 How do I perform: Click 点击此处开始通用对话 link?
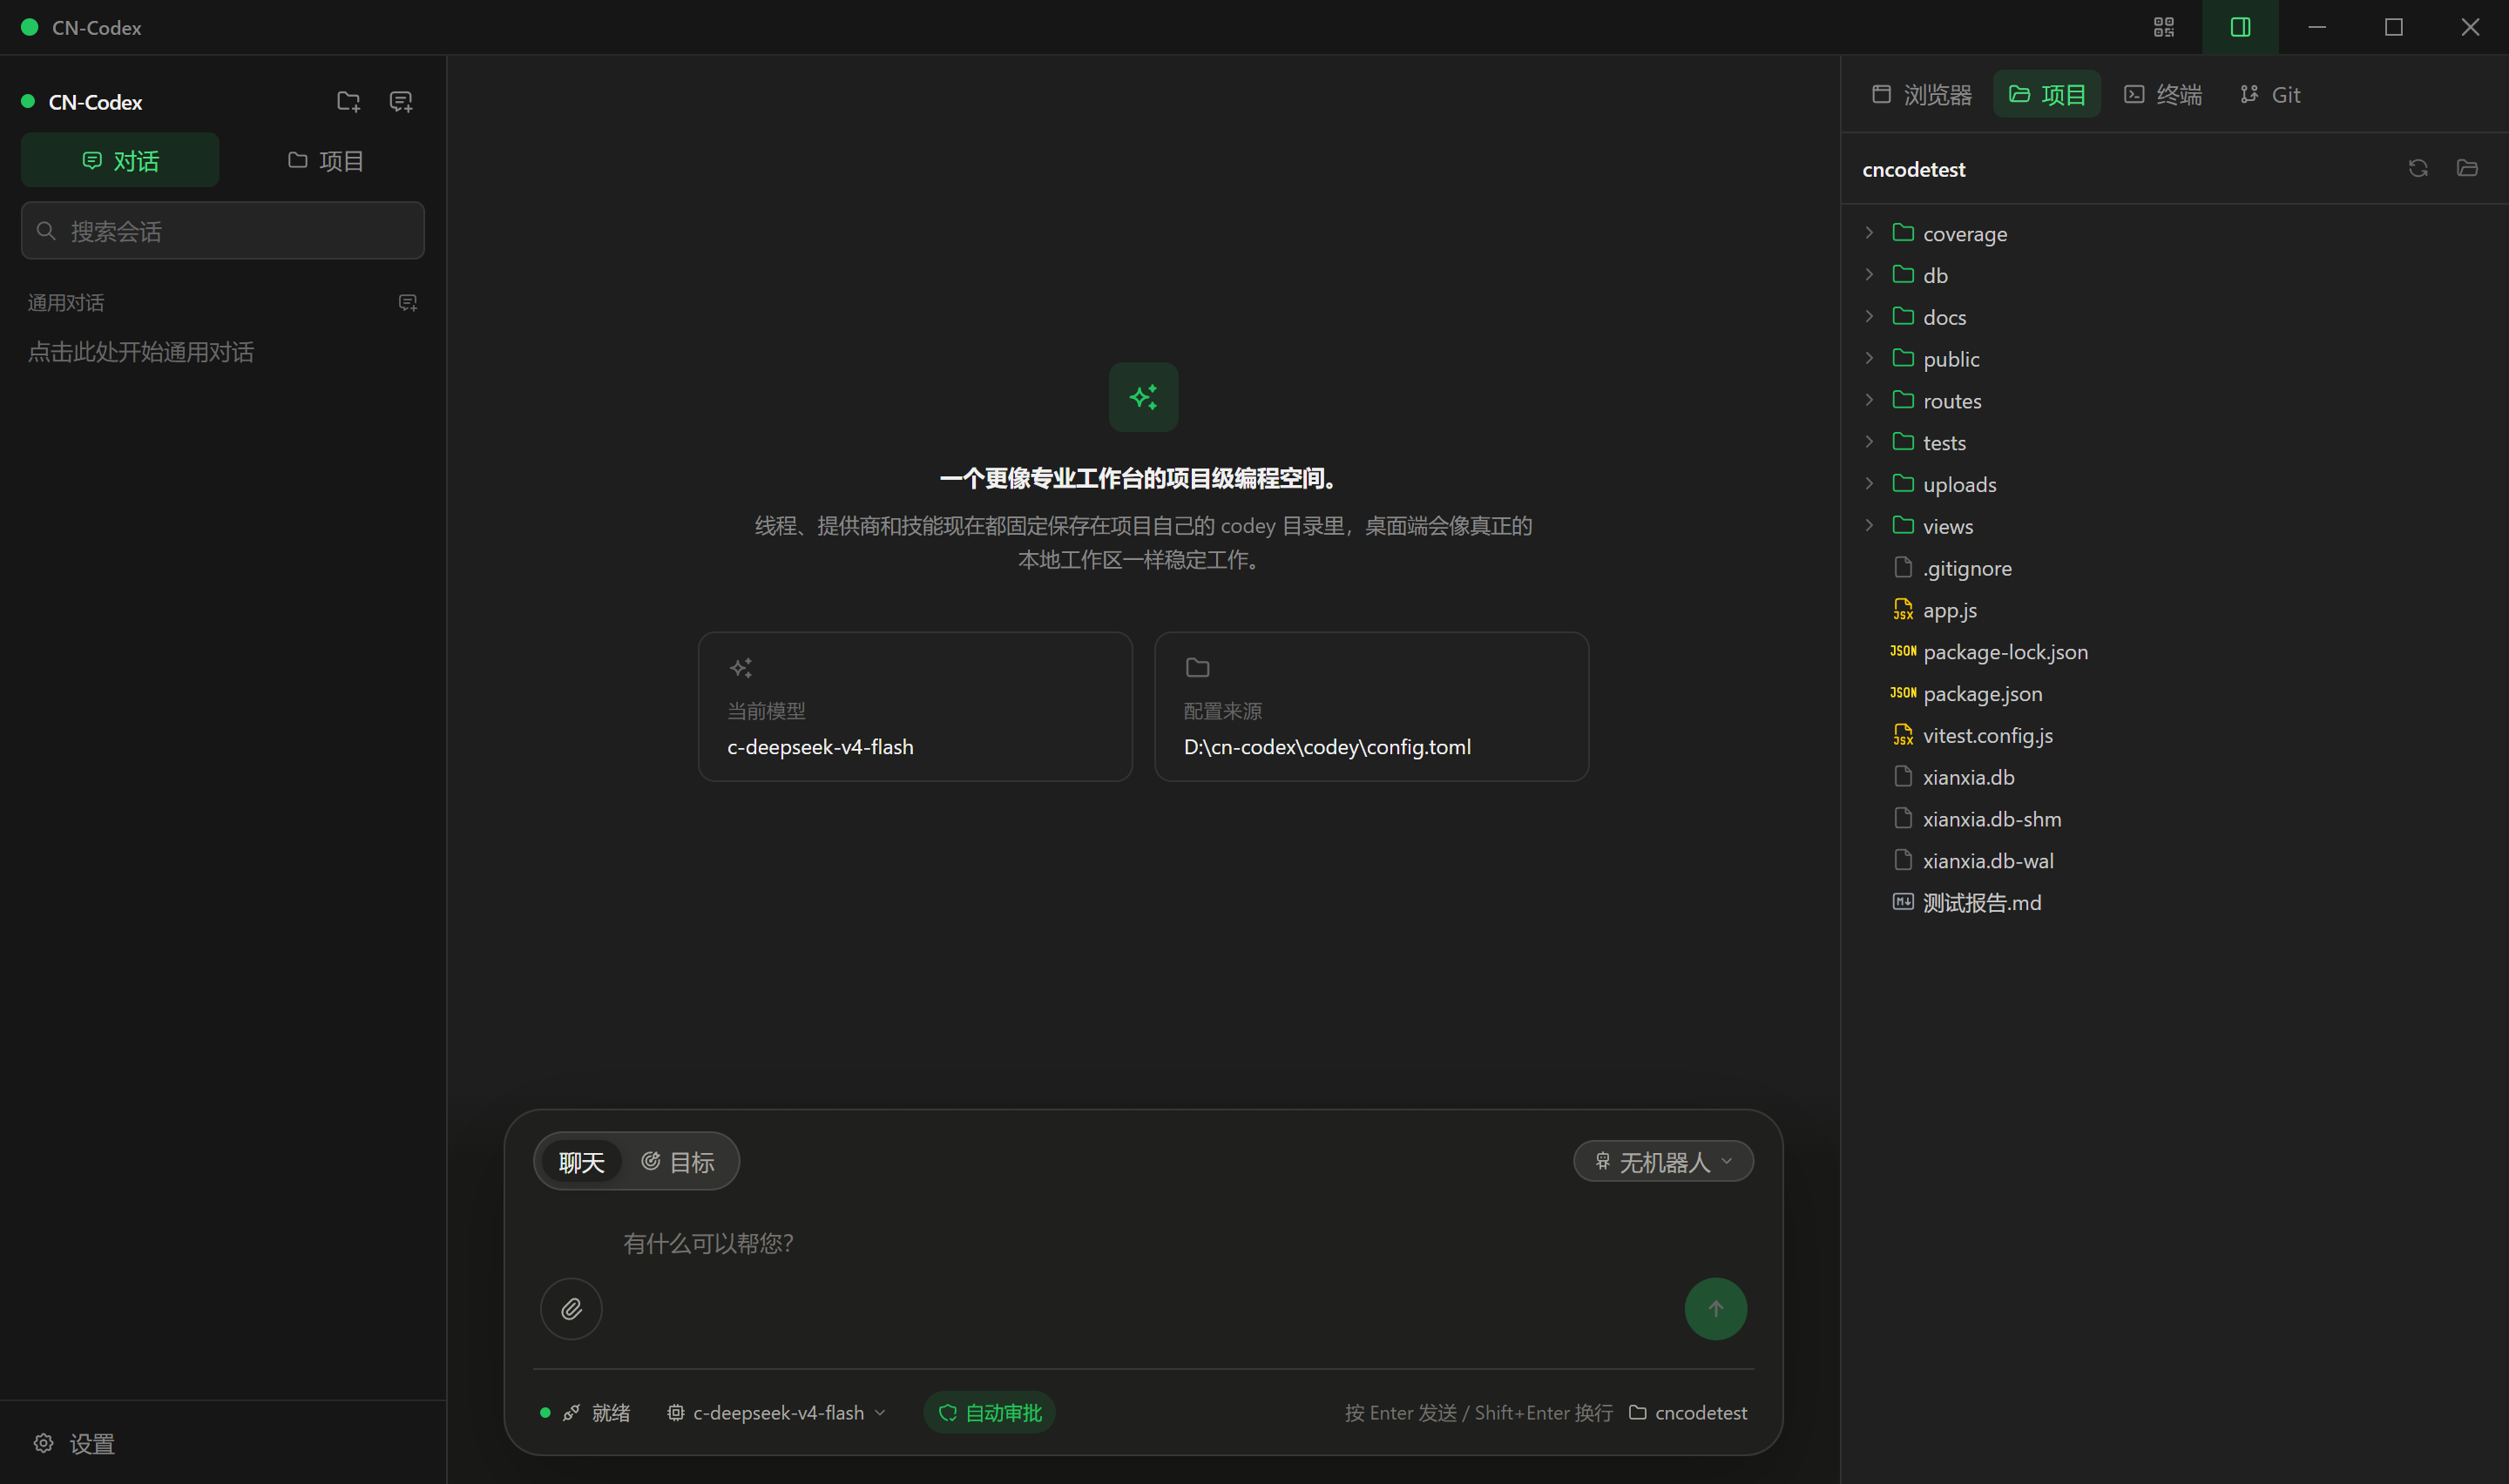coord(141,352)
